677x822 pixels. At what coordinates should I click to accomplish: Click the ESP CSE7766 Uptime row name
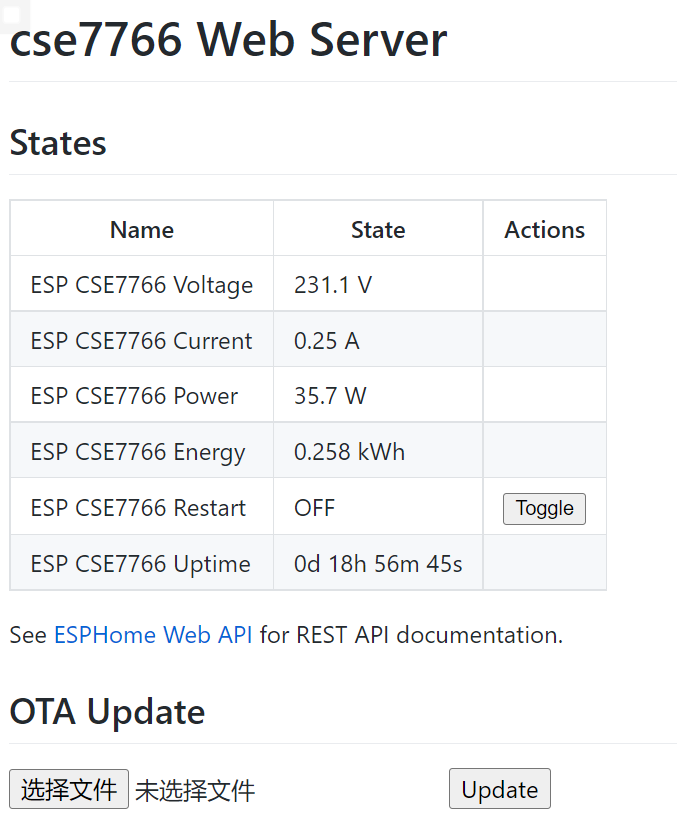click(x=141, y=564)
